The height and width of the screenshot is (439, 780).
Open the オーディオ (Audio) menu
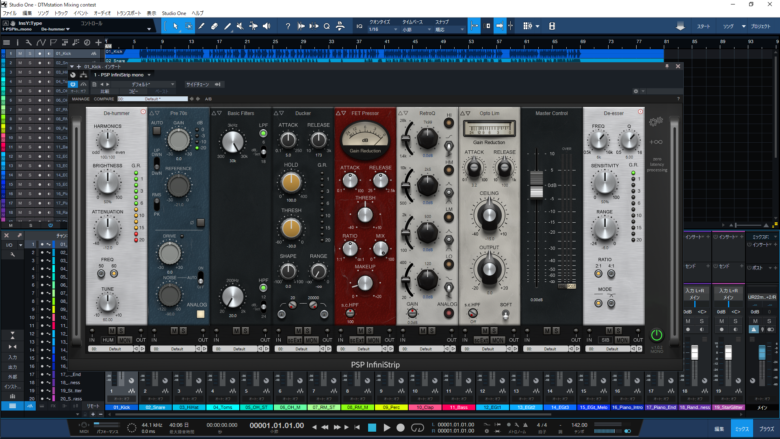pos(102,13)
